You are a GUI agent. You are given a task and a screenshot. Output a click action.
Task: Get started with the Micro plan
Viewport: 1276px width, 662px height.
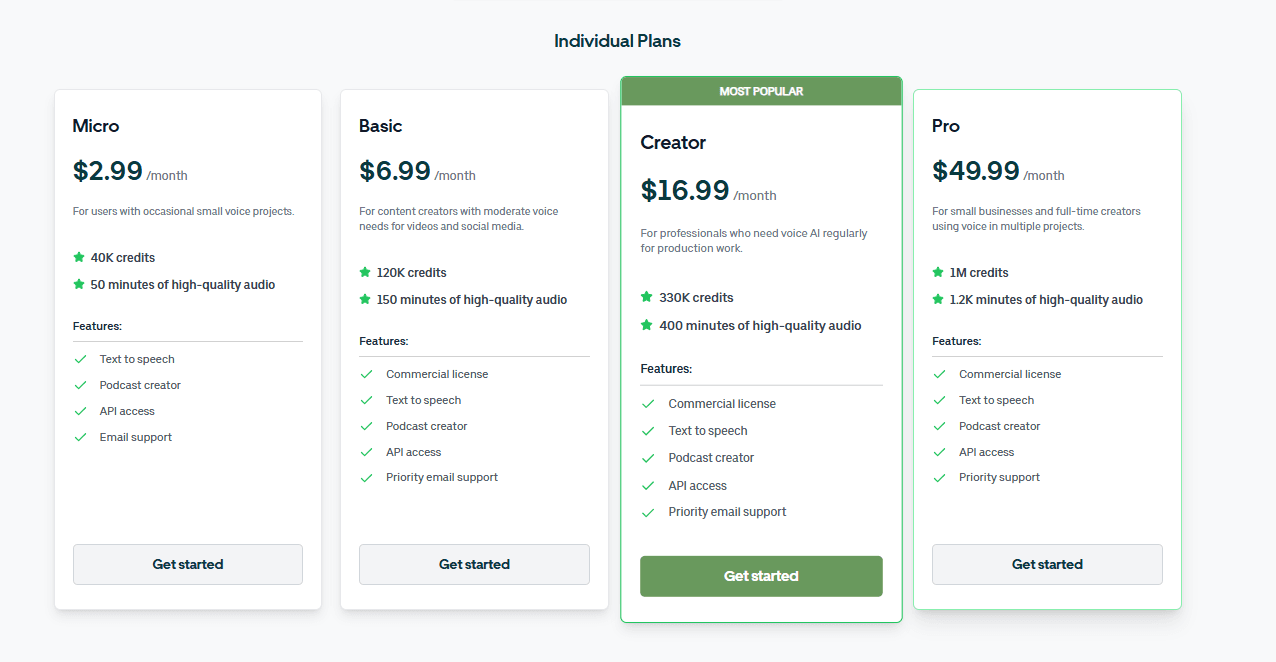coord(188,564)
